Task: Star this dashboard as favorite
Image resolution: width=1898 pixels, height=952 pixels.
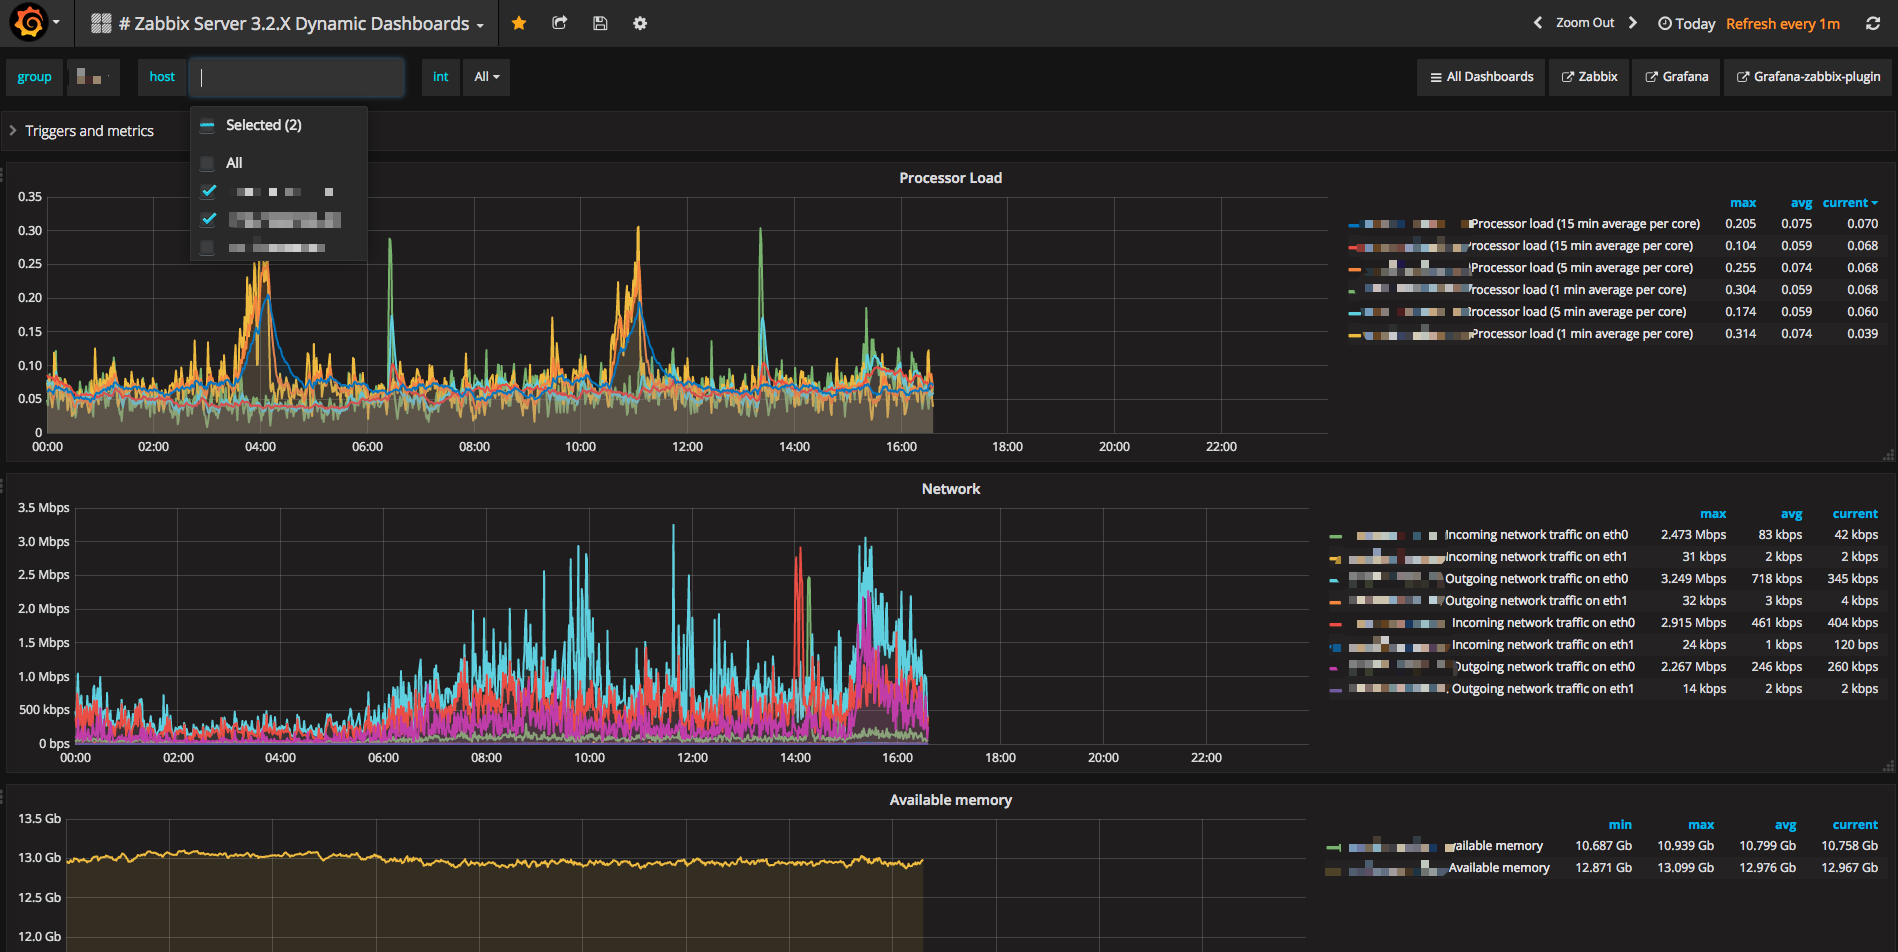Action: tap(519, 23)
